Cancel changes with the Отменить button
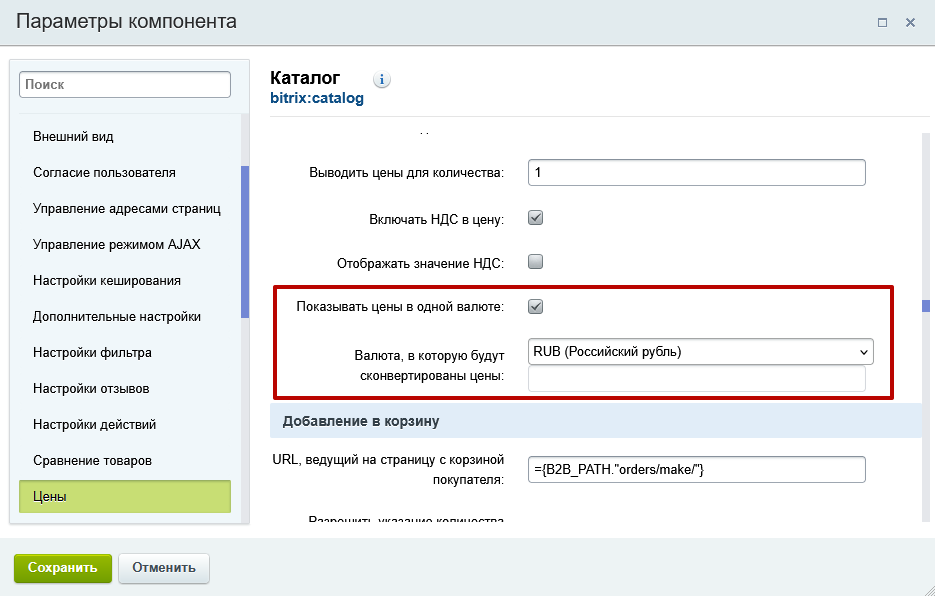 tap(163, 567)
